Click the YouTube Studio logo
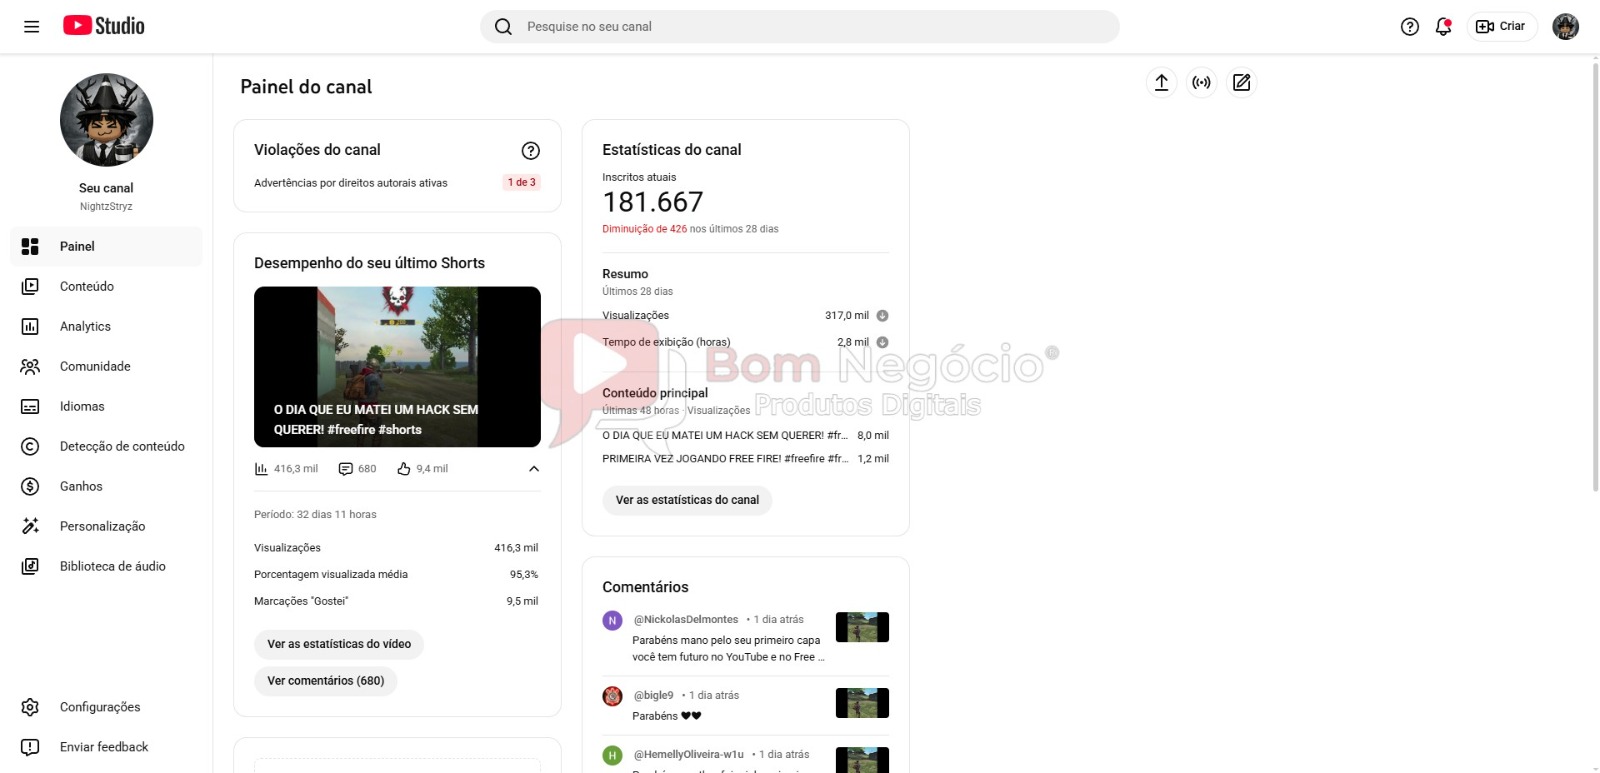 [x=104, y=26]
